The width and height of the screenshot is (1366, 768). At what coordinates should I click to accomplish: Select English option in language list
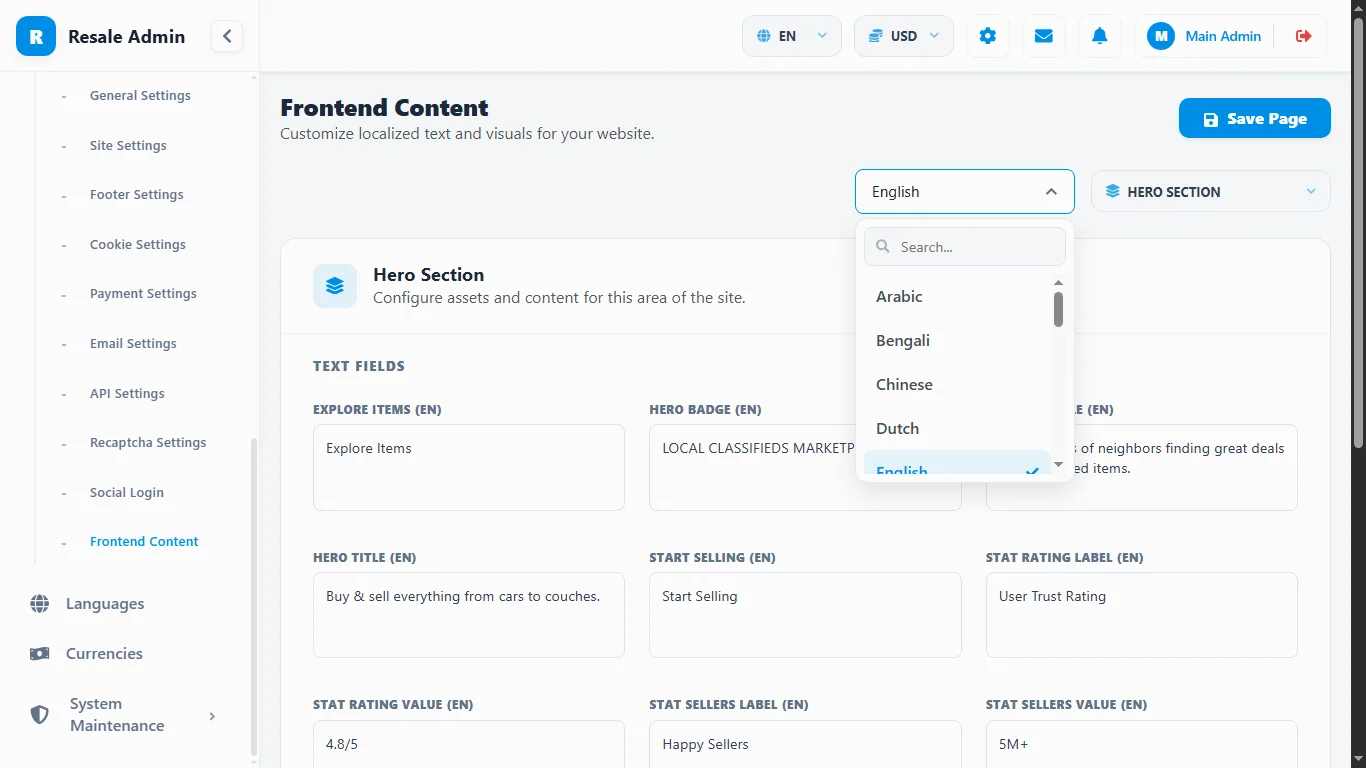pyautogui.click(x=957, y=464)
